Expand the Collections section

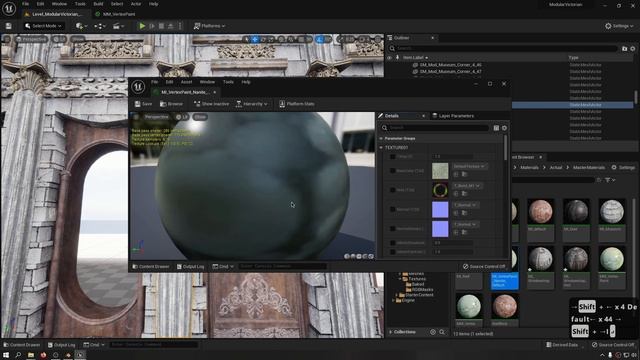click(x=391, y=332)
